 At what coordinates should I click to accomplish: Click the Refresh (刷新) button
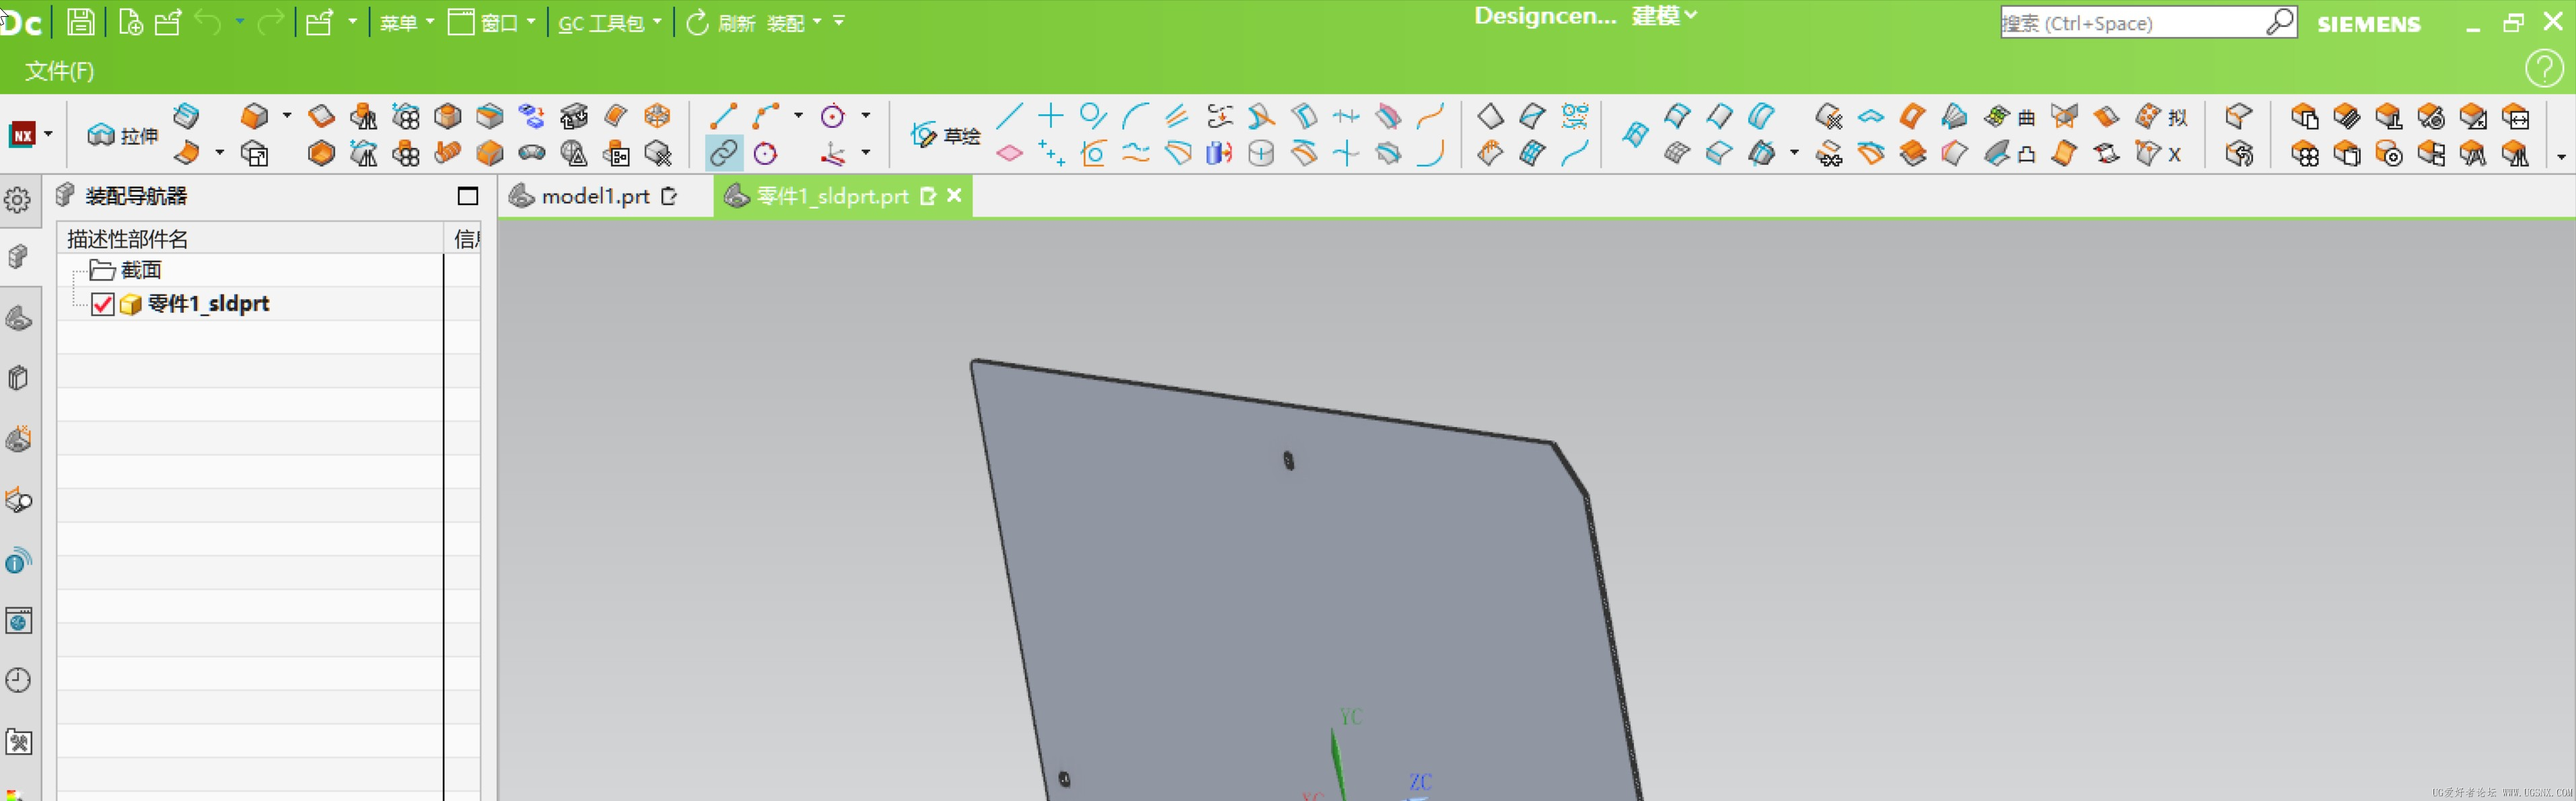(x=720, y=22)
